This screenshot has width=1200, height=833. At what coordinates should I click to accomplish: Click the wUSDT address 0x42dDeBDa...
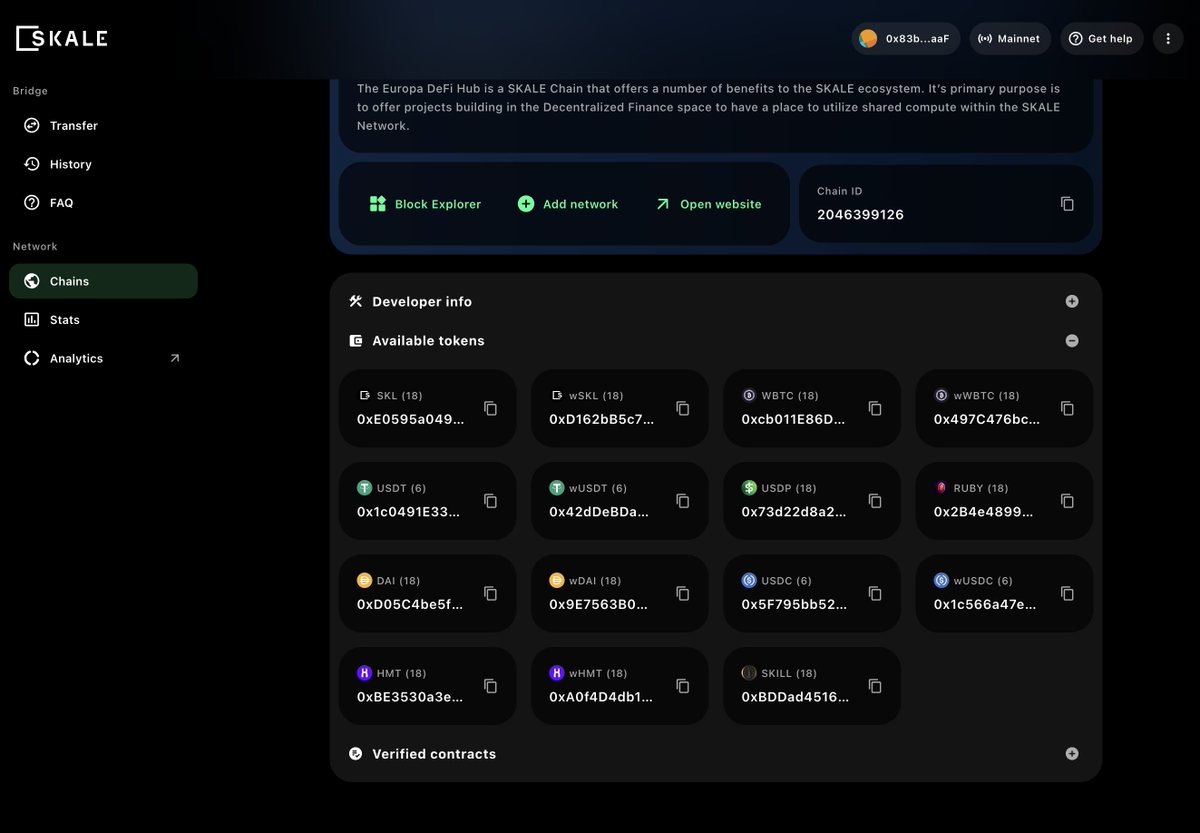click(x=599, y=512)
